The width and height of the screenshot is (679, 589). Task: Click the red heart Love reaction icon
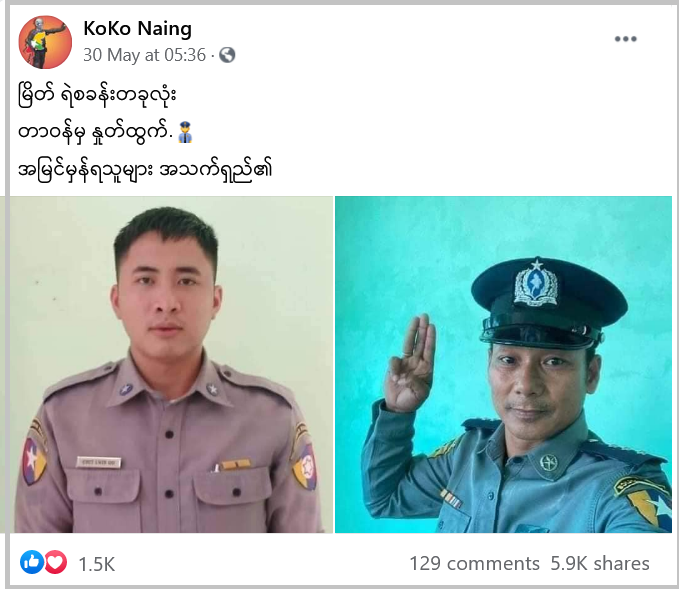coord(55,562)
